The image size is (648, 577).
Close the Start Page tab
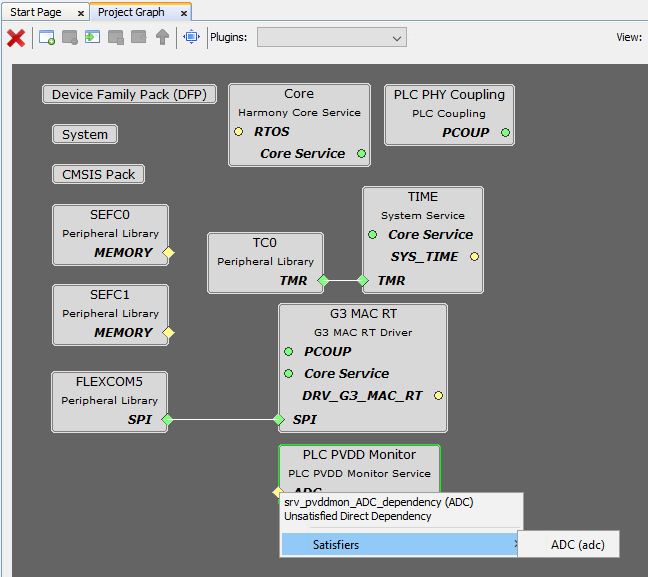click(81, 14)
